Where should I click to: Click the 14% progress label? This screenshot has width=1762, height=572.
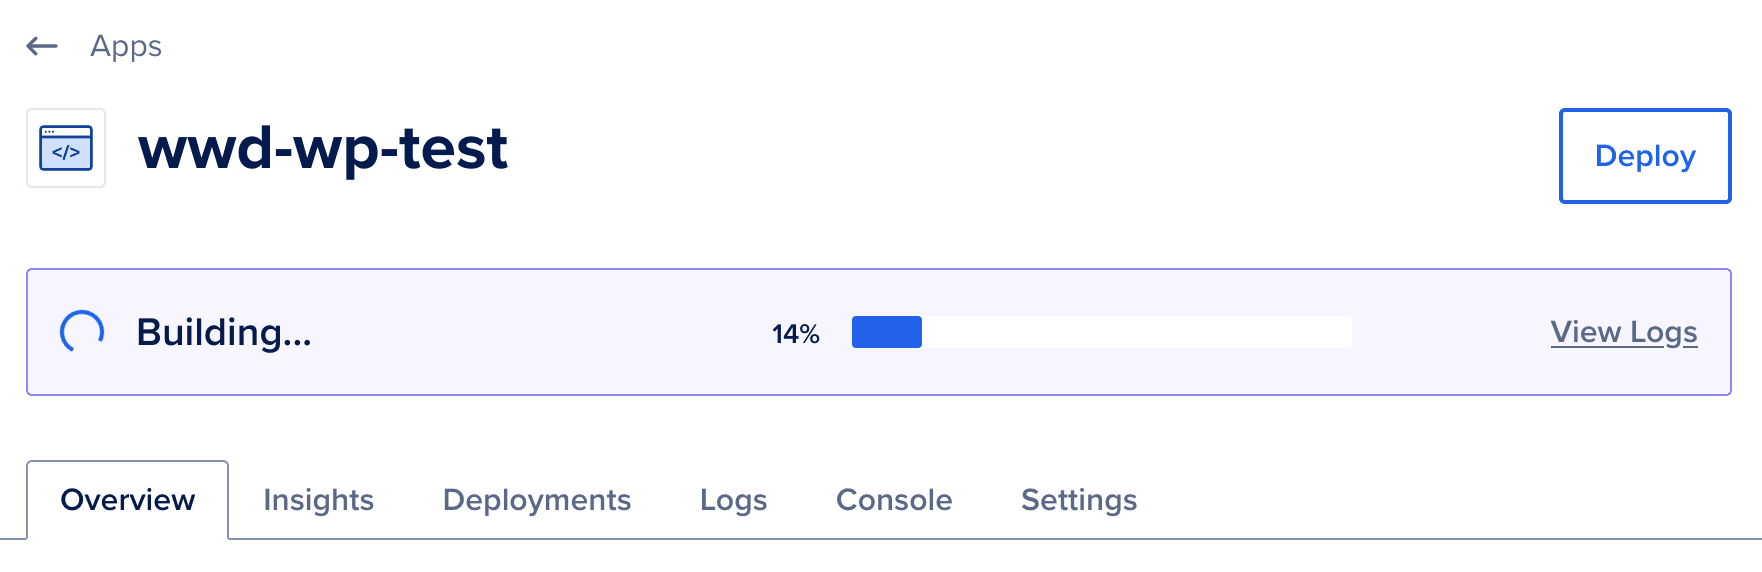795,333
